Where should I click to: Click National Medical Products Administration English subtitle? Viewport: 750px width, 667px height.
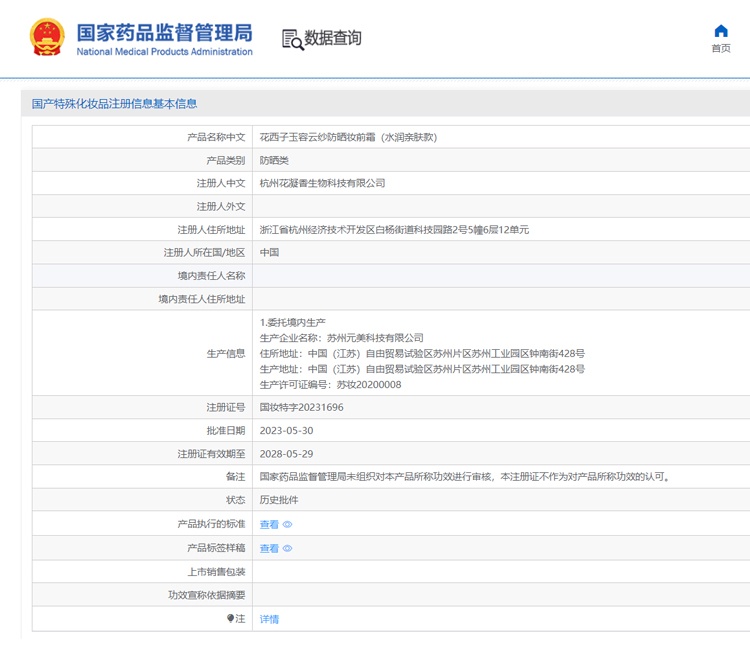coord(165,52)
